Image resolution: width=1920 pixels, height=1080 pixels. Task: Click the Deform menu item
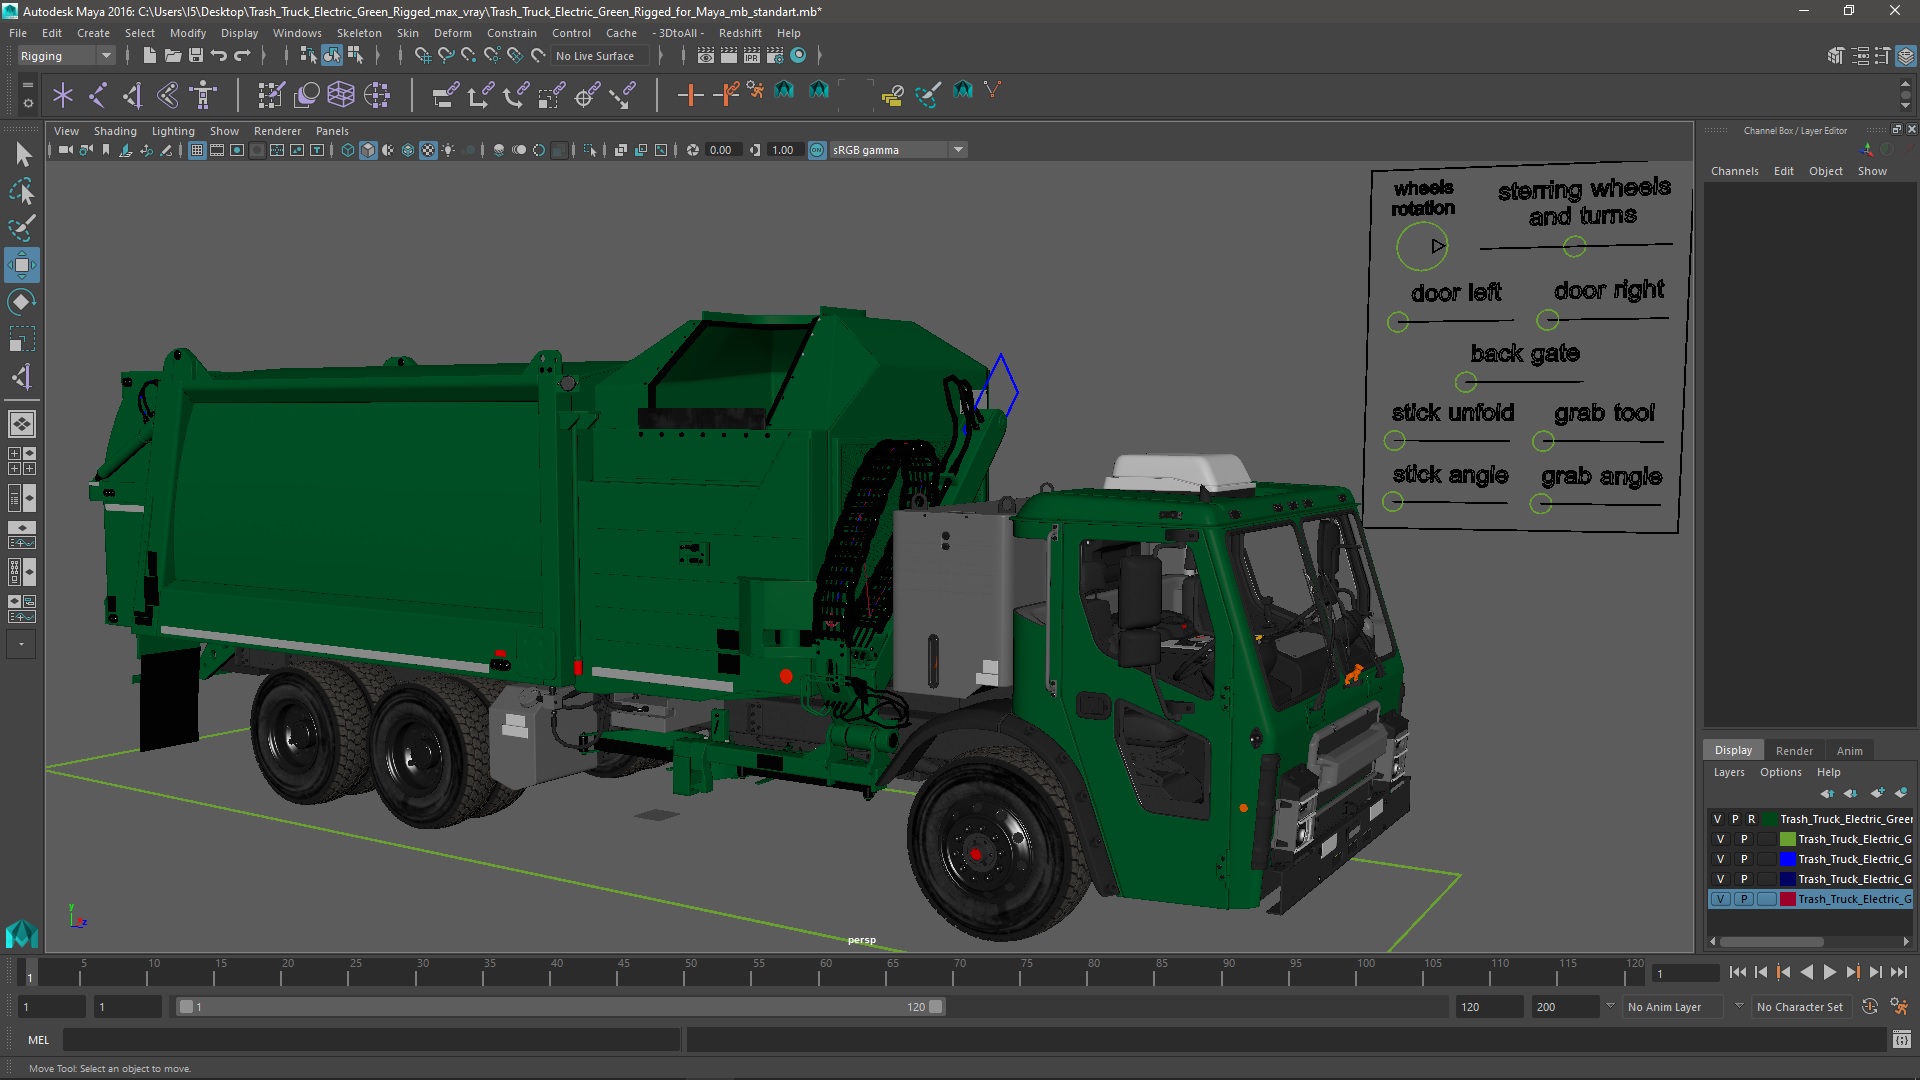pos(455,33)
